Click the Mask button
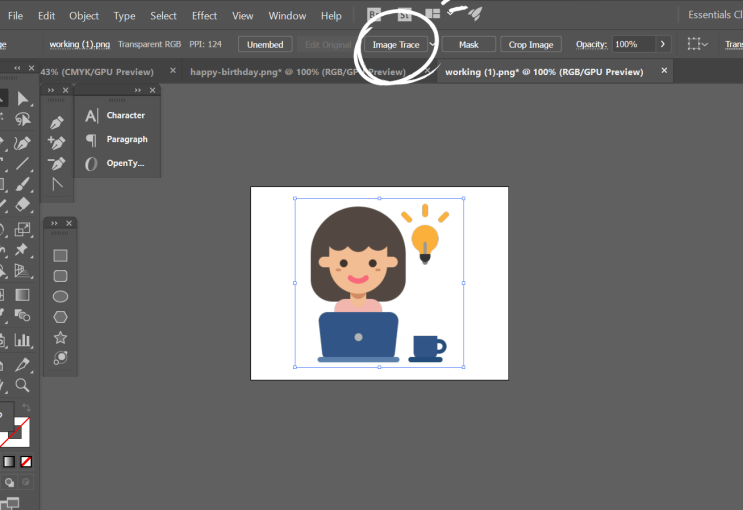Image resolution: width=743 pixels, height=510 pixels. click(469, 45)
